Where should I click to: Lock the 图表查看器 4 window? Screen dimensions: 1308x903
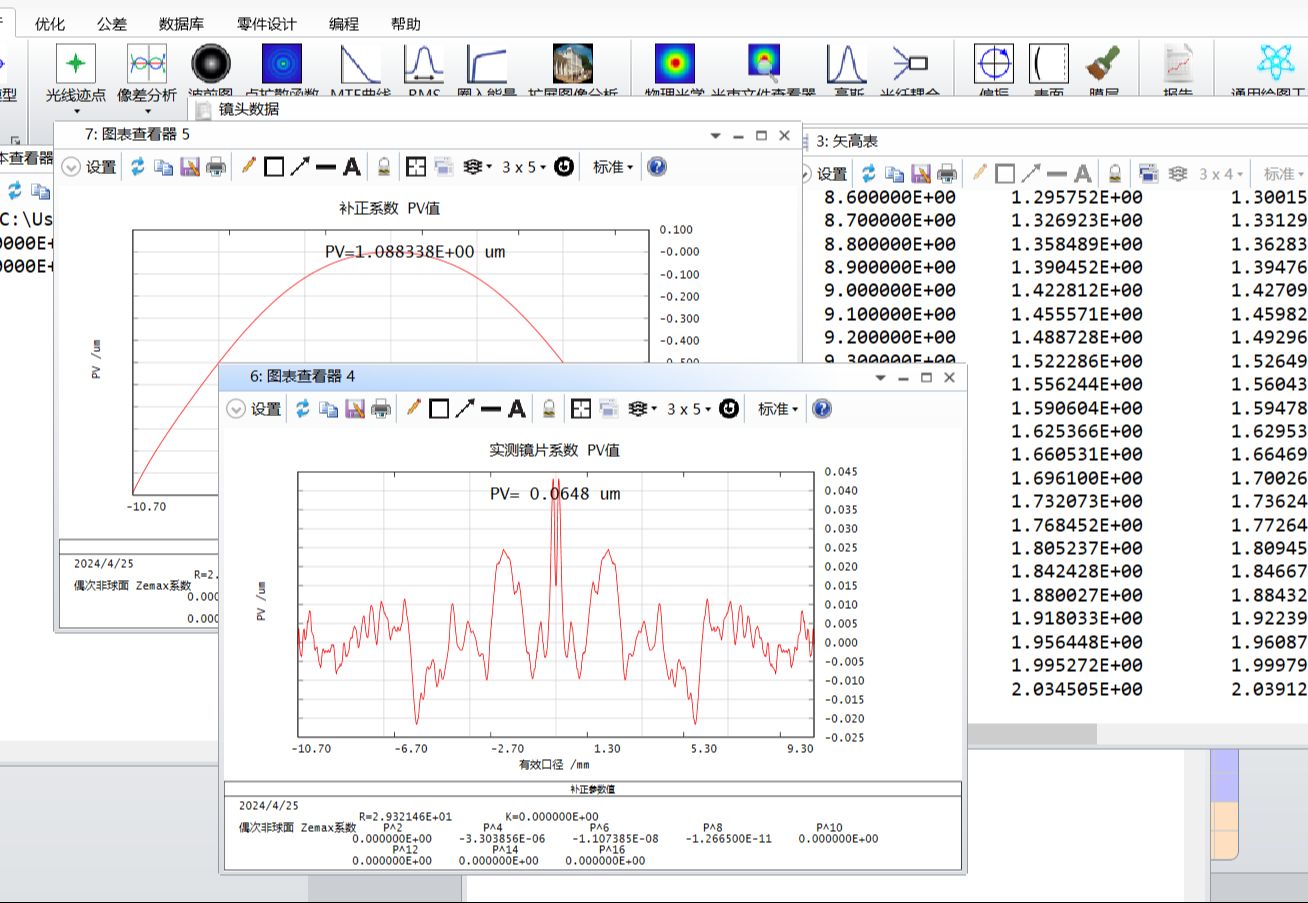point(548,409)
